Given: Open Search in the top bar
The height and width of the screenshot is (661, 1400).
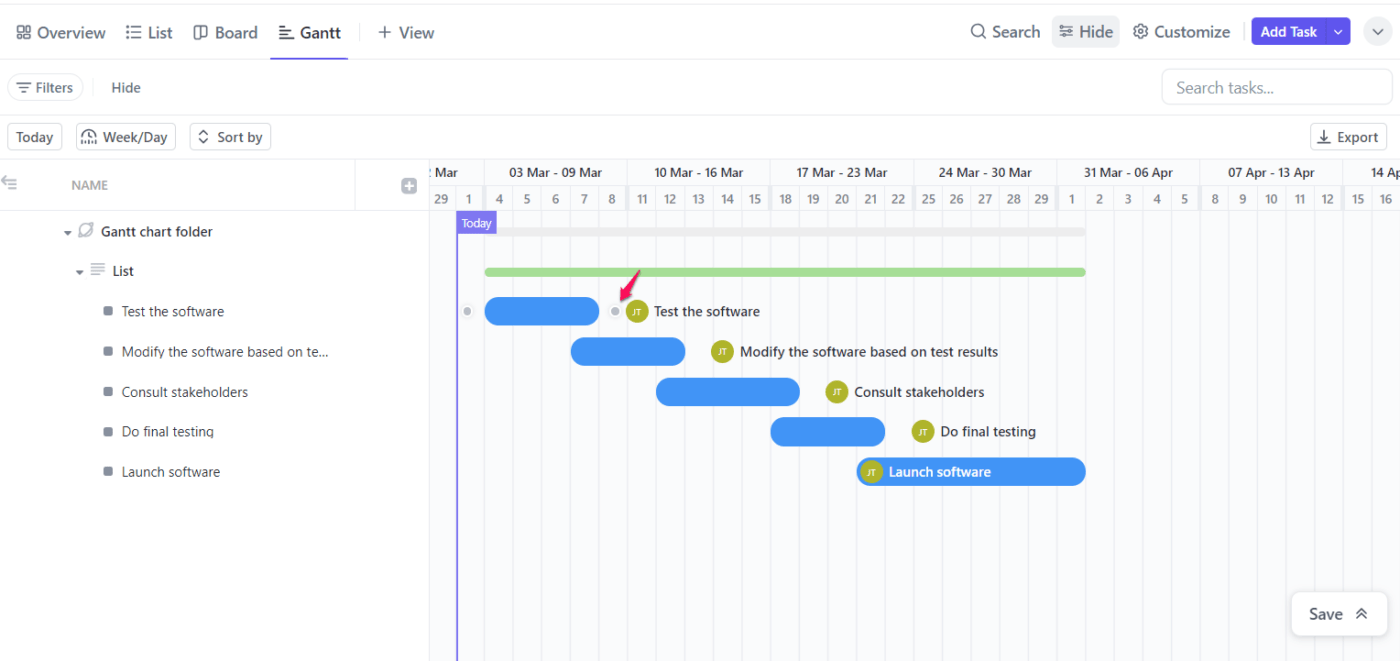Looking at the screenshot, I should 1005,32.
